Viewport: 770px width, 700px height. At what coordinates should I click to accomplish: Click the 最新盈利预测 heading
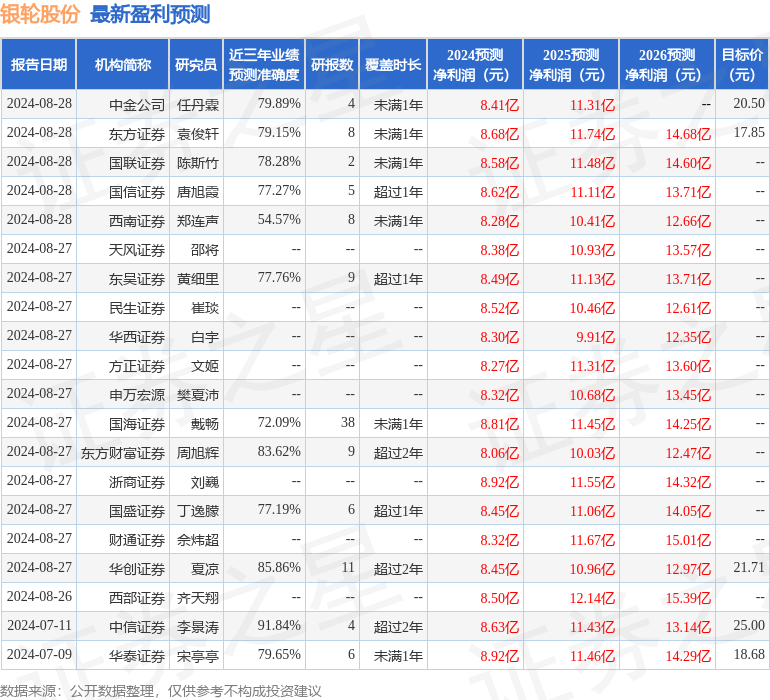(x=150, y=14)
